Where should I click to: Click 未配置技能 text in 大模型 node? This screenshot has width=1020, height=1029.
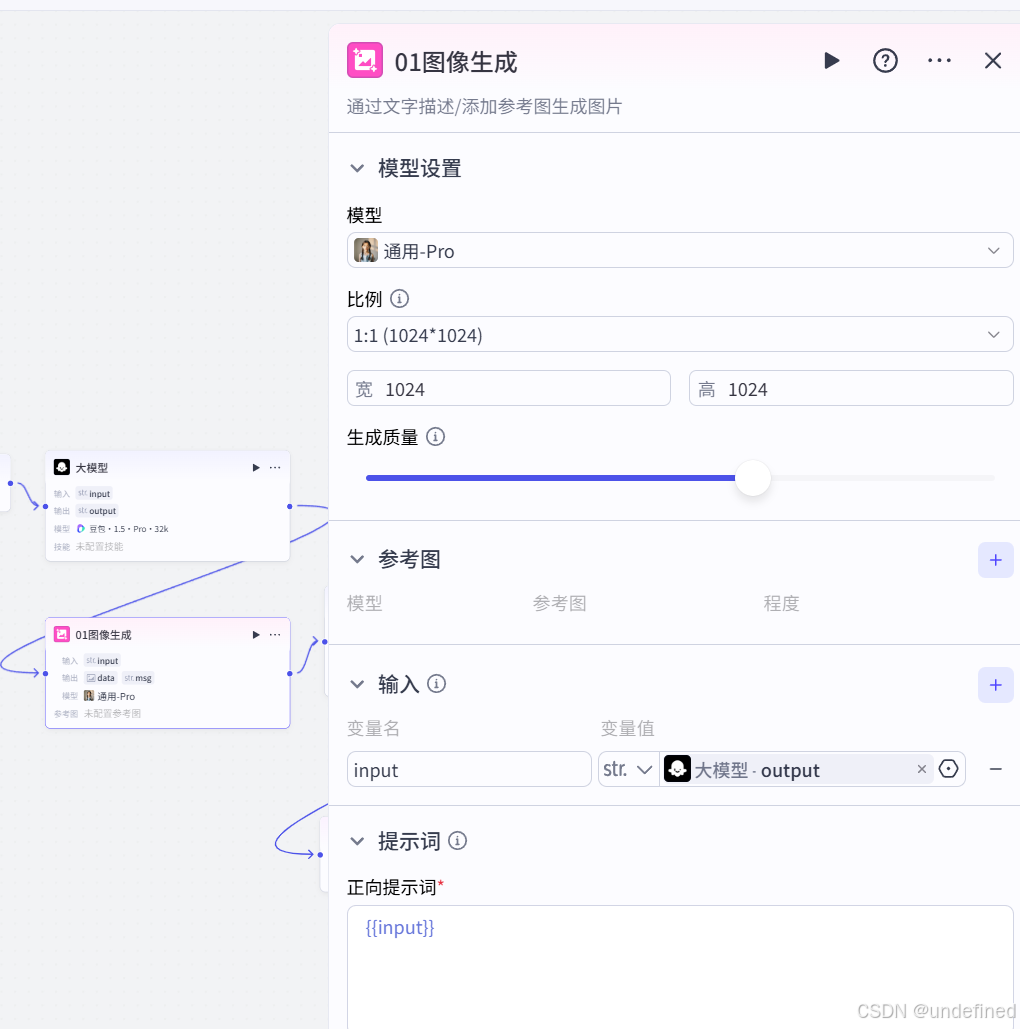pos(99,547)
